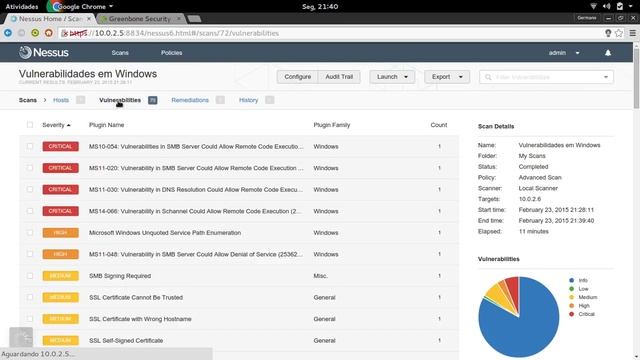Check the MS11-048 Denial of Service row
The image size is (640, 360).
tap(30, 254)
